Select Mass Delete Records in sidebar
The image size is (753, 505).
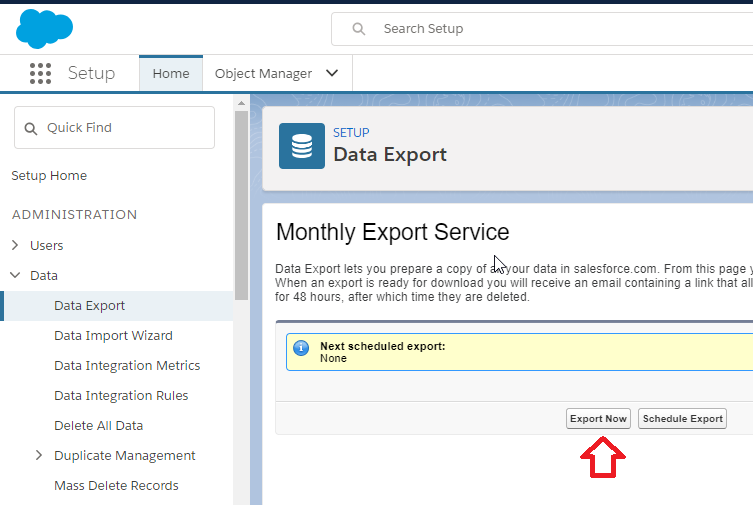point(116,485)
